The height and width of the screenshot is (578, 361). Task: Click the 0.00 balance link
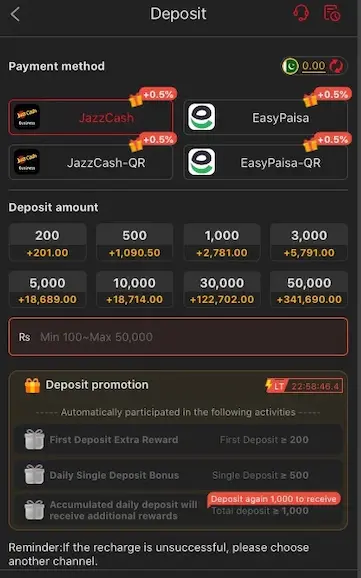point(314,66)
